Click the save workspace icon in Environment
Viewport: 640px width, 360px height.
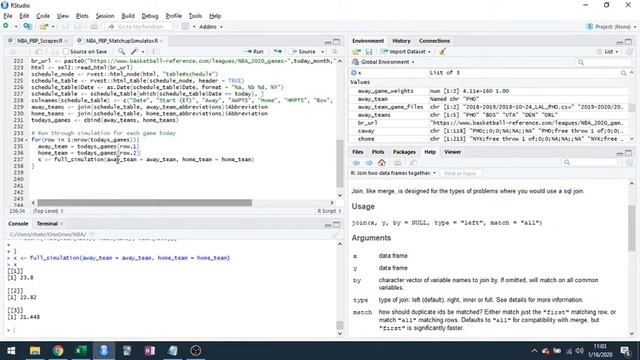click(x=369, y=52)
